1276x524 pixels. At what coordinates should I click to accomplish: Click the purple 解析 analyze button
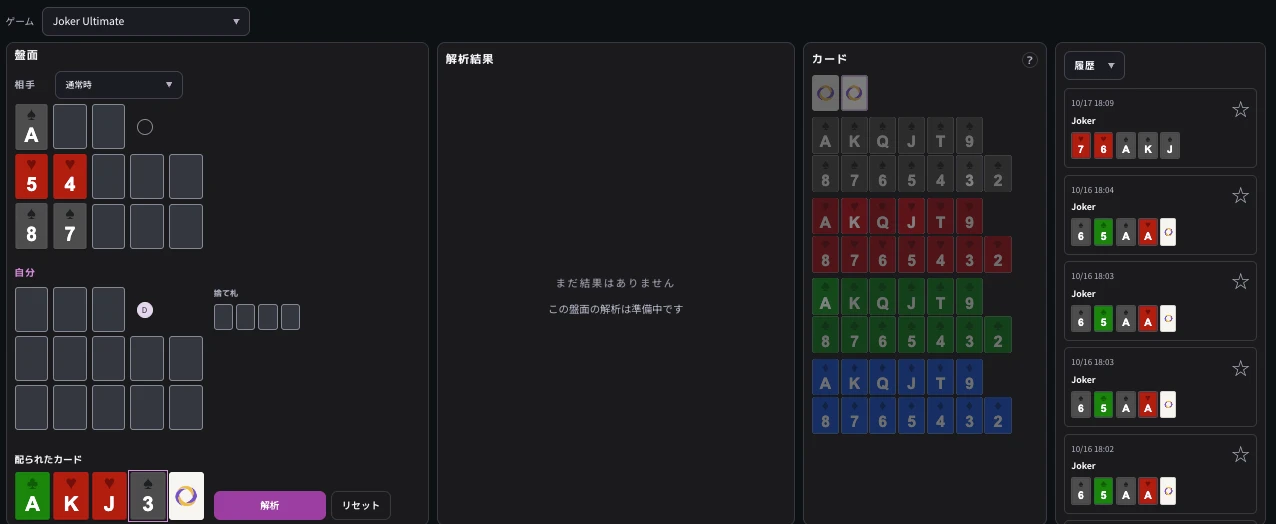click(x=270, y=505)
